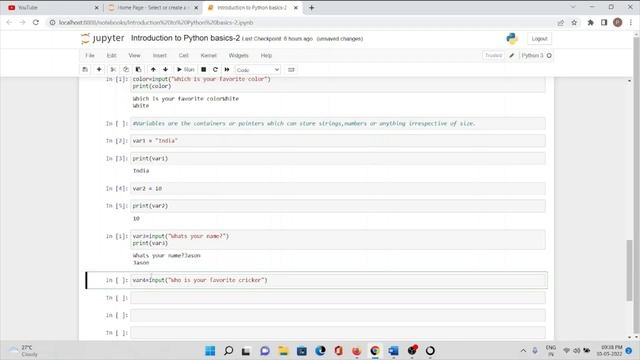Open File Explorer from the taskbar

tap(283, 351)
